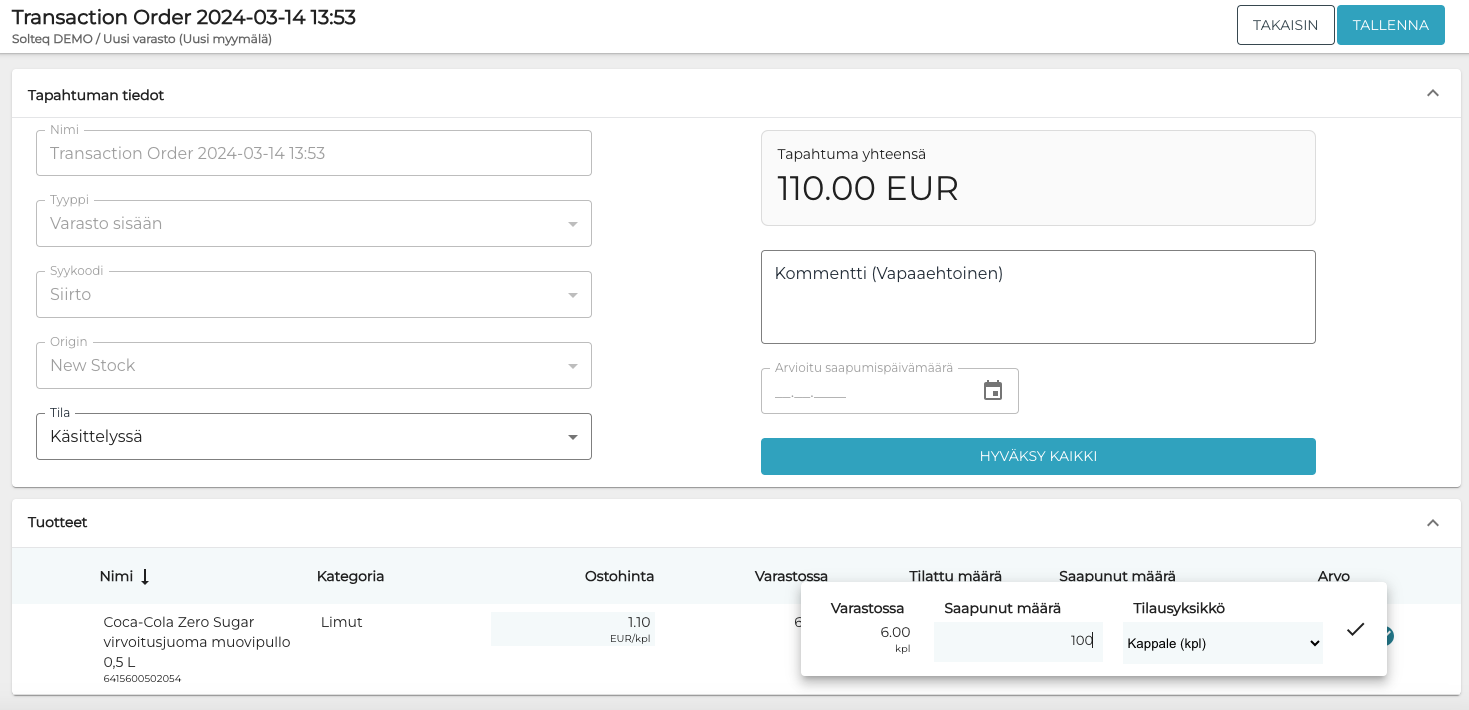Image resolution: width=1469 pixels, height=710 pixels.
Task: Open the Tilausyksikkö unit dropdown
Action: coord(1222,643)
